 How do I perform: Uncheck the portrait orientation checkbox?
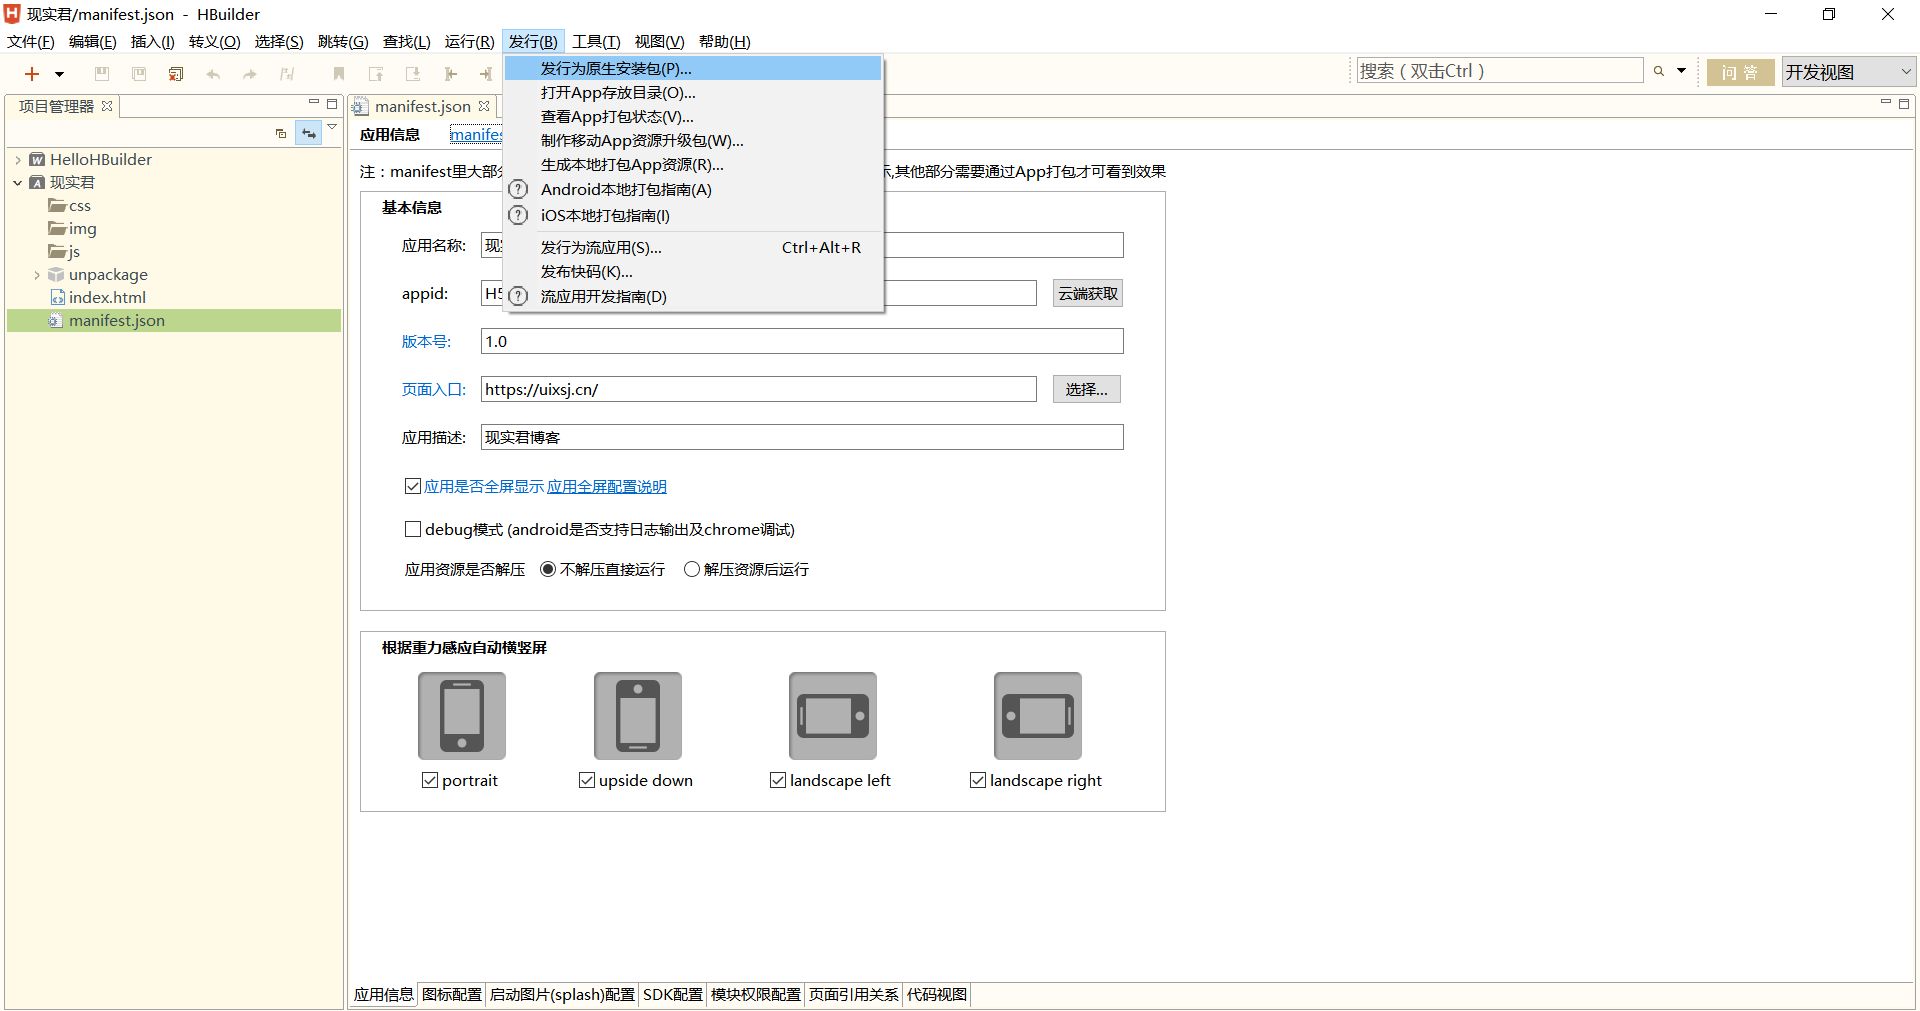(x=430, y=781)
